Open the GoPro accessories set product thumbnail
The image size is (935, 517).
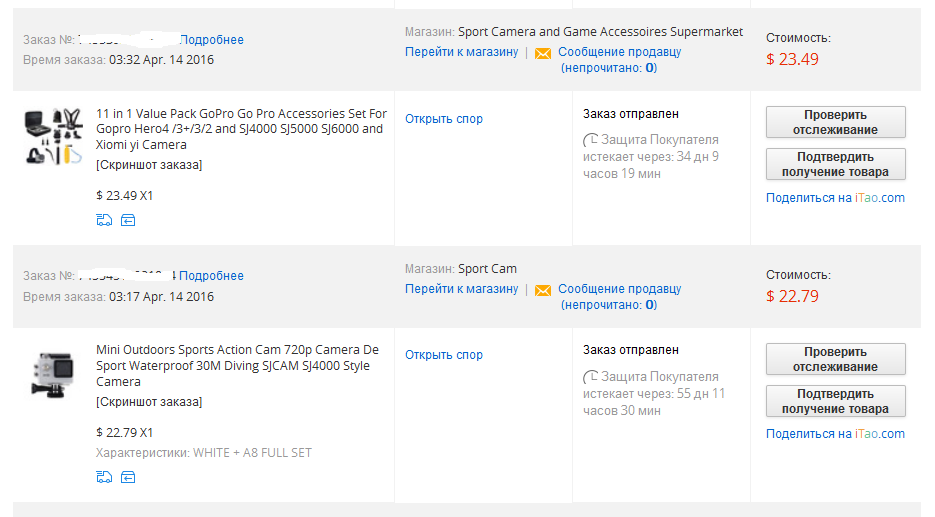coord(53,137)
